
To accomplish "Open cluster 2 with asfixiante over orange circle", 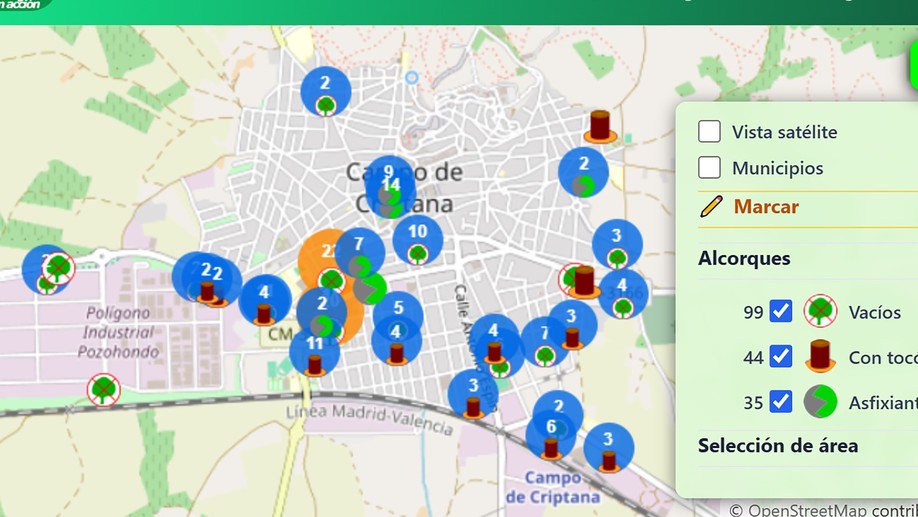I will pyautogui.click(x=321, y=312).
